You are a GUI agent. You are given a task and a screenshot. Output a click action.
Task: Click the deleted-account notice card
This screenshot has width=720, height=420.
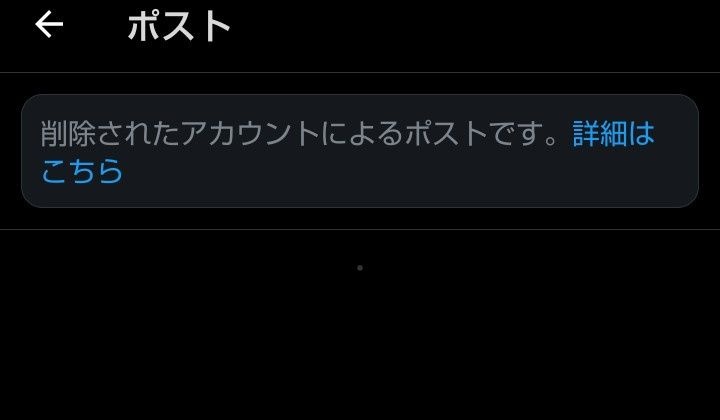coord(360,151)
